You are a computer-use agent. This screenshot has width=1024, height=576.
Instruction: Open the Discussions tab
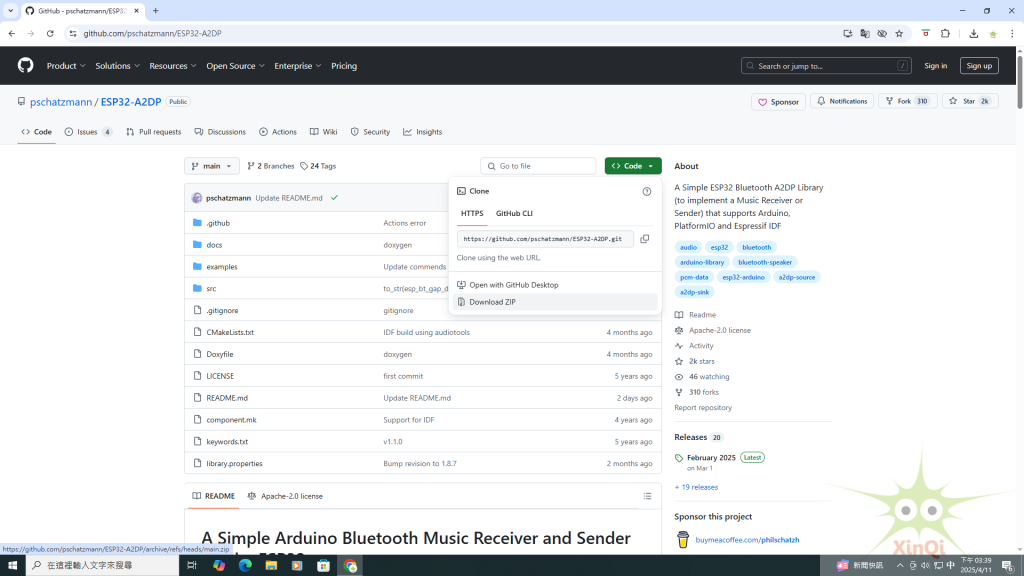(220, 132)
